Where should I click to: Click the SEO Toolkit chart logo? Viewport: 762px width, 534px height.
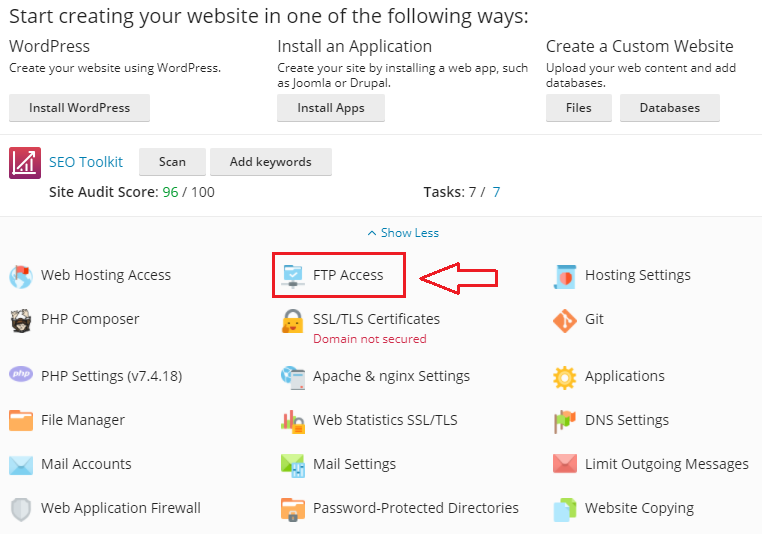click(25, 163)
